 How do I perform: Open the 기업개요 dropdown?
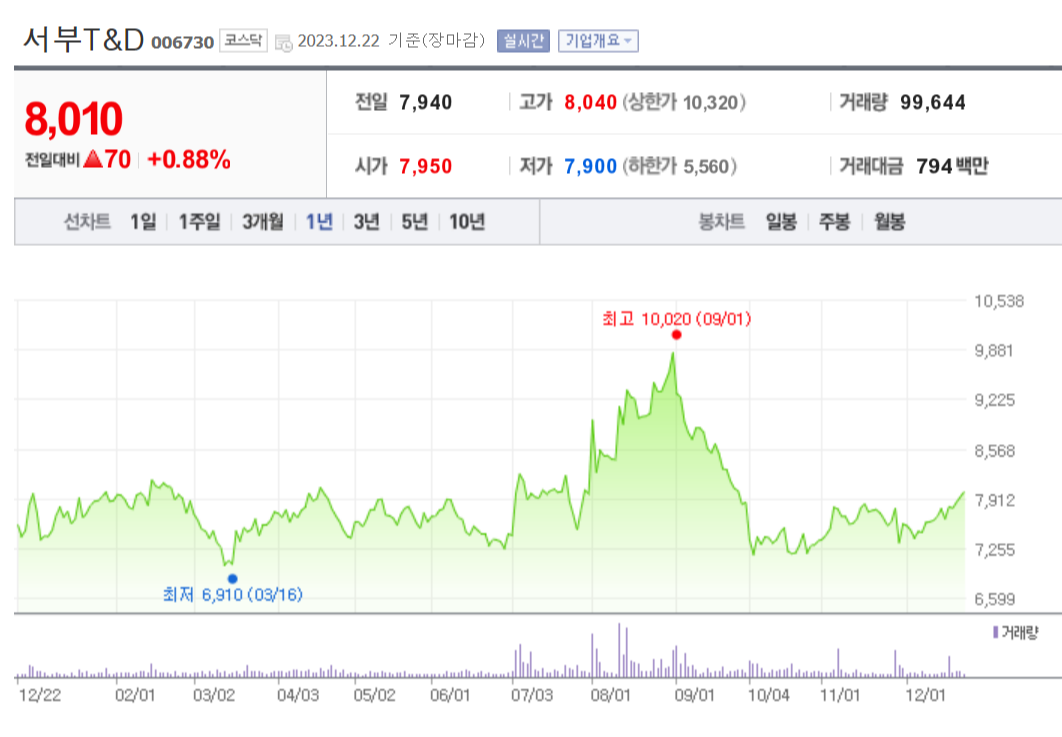[x=598, y=41]
